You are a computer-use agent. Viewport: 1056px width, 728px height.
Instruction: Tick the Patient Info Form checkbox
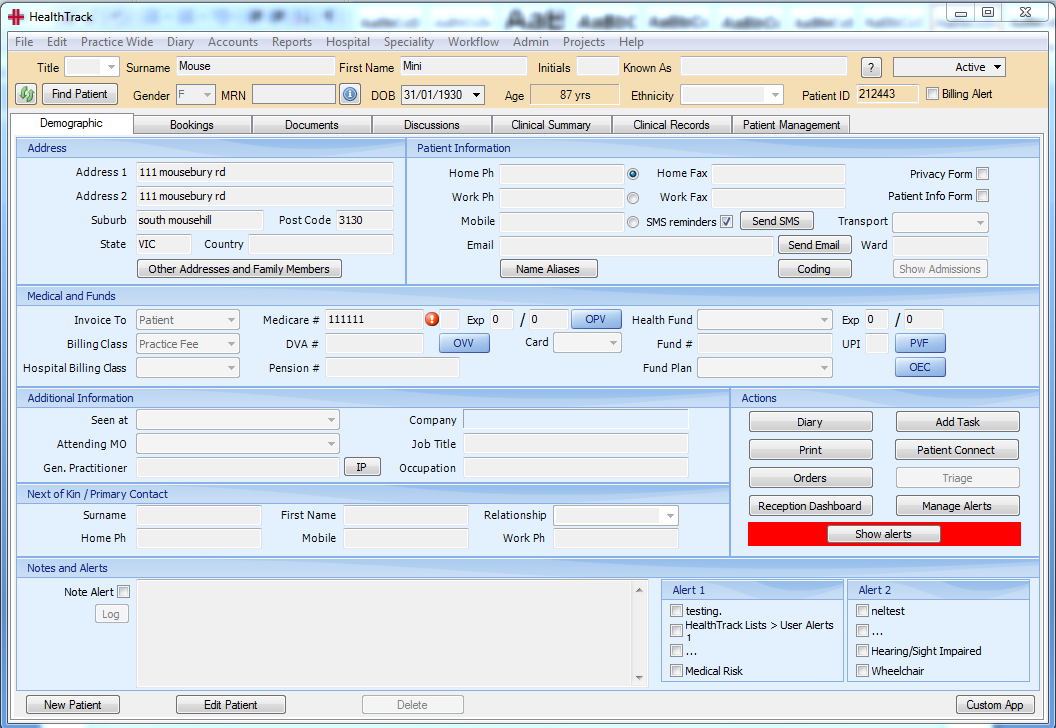click(983, 196)
